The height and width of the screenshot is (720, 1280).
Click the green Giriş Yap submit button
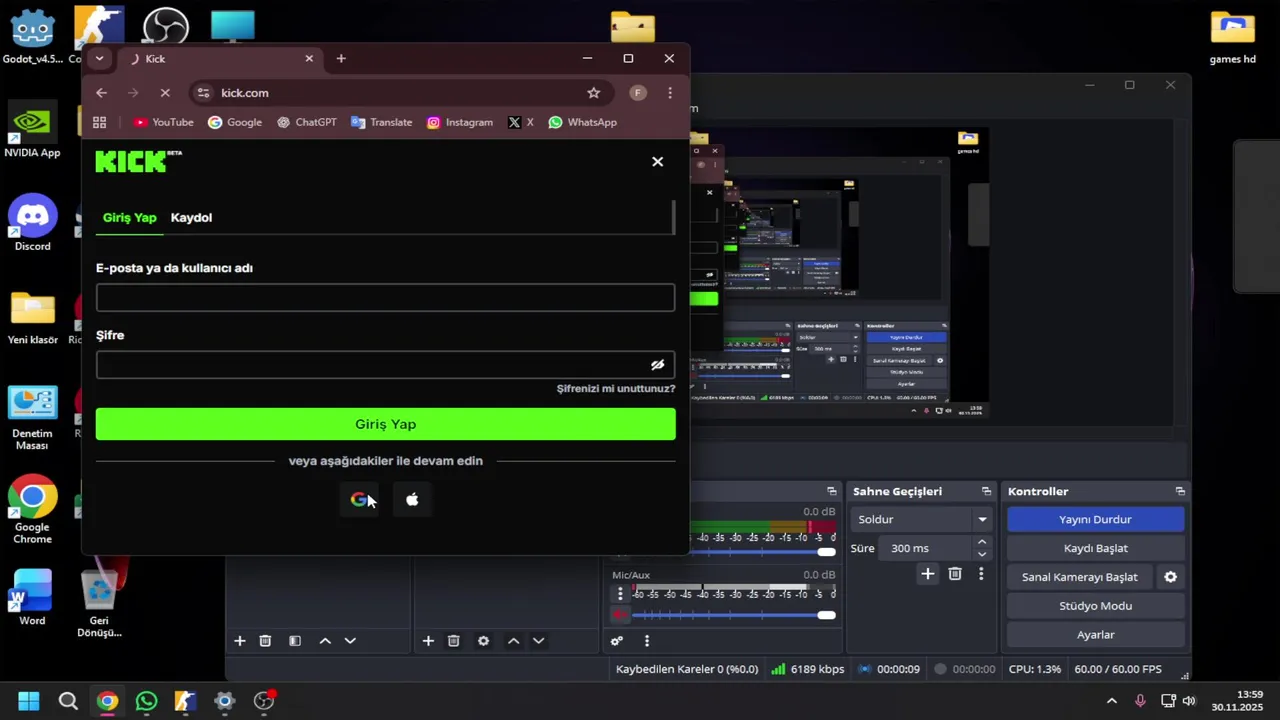[385, 424]
